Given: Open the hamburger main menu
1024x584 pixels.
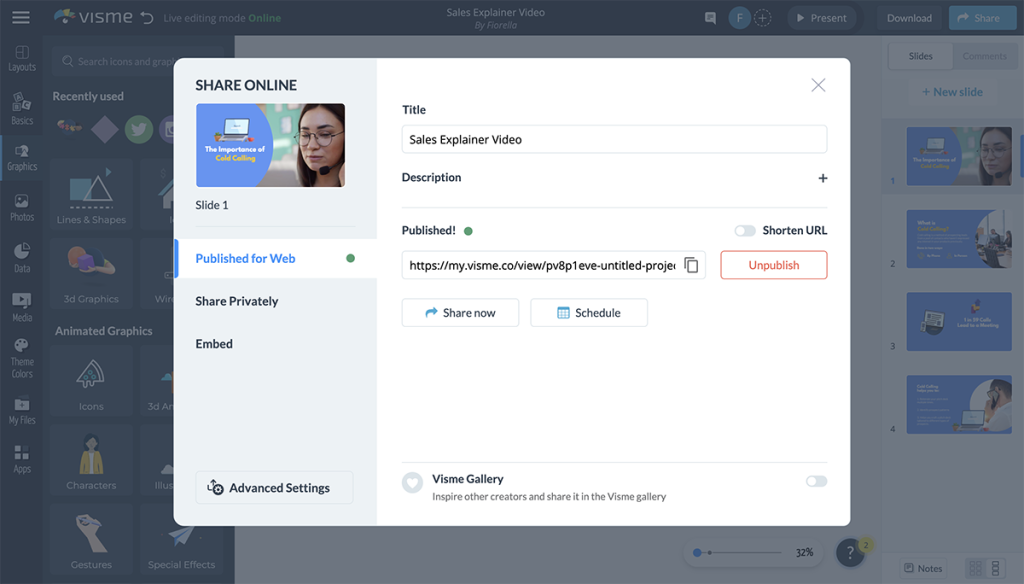Looking at the screenshot, I should pyautogui.click(x=20, y=18).
